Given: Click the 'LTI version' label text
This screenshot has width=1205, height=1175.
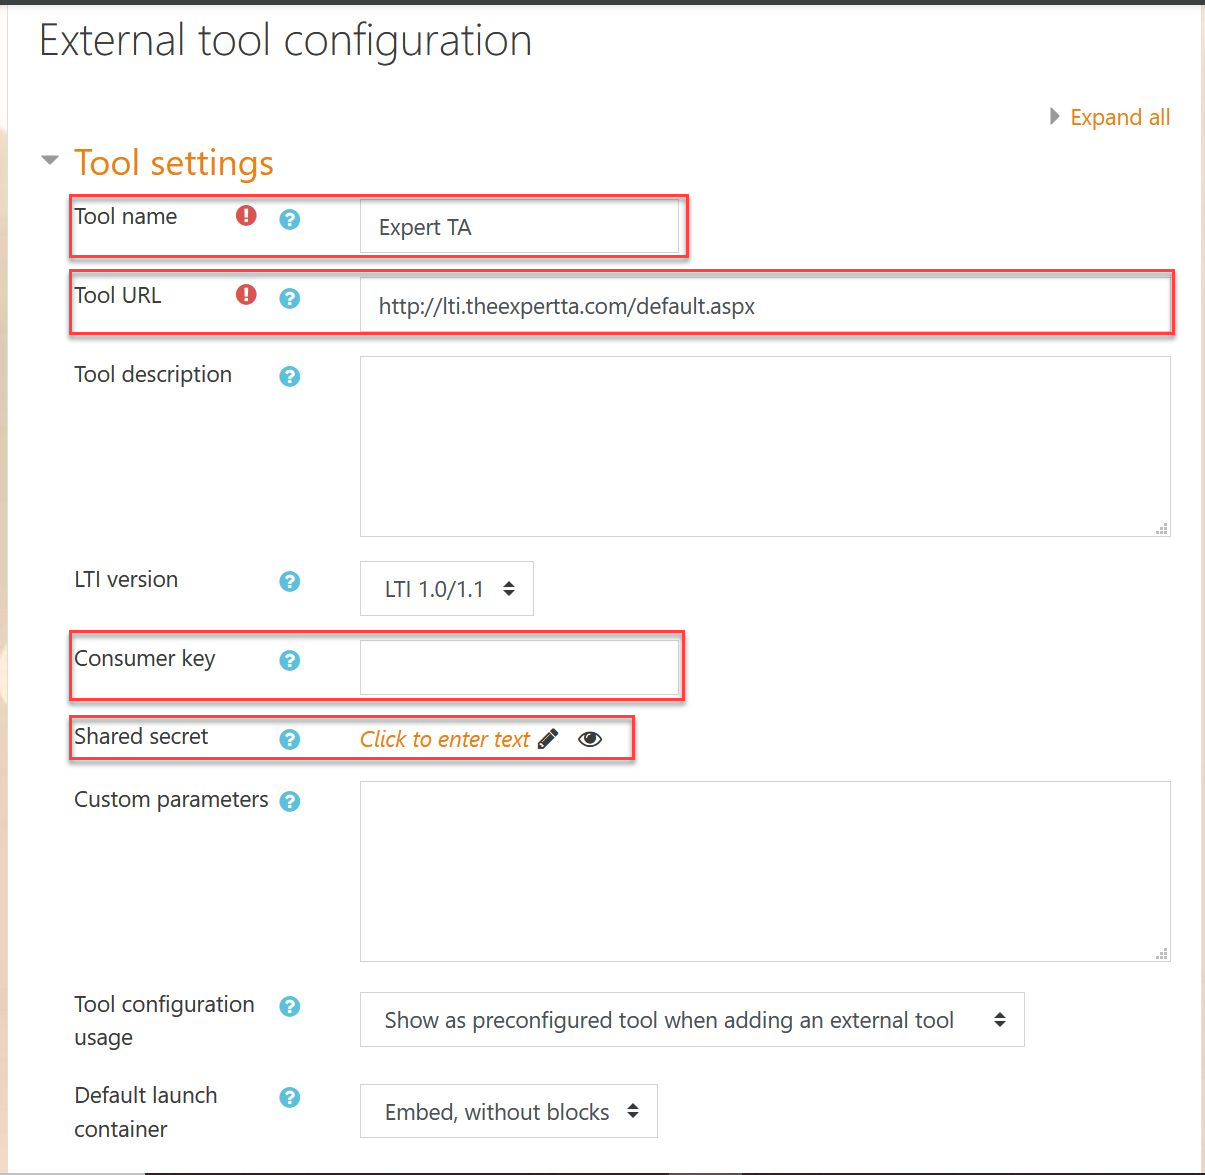Looking at the screenshot, I should click(x=126, y=579).
